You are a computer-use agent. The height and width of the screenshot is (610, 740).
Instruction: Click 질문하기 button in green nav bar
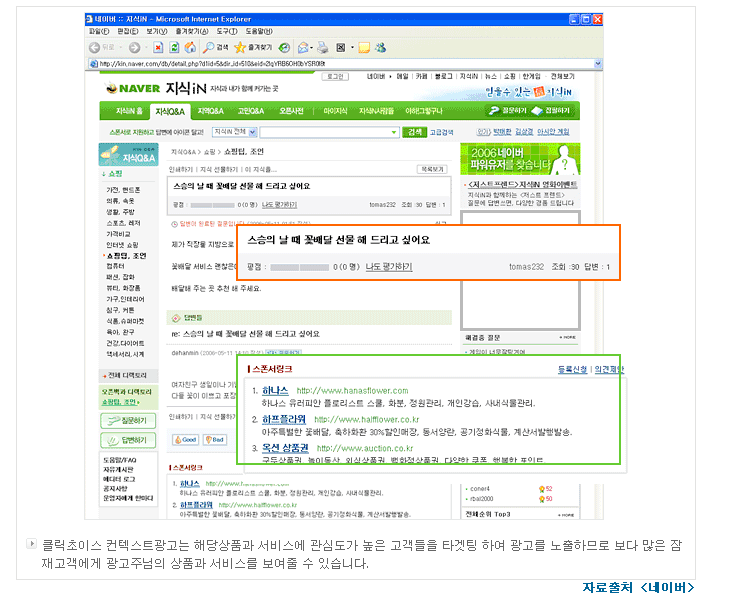point(508,110)
